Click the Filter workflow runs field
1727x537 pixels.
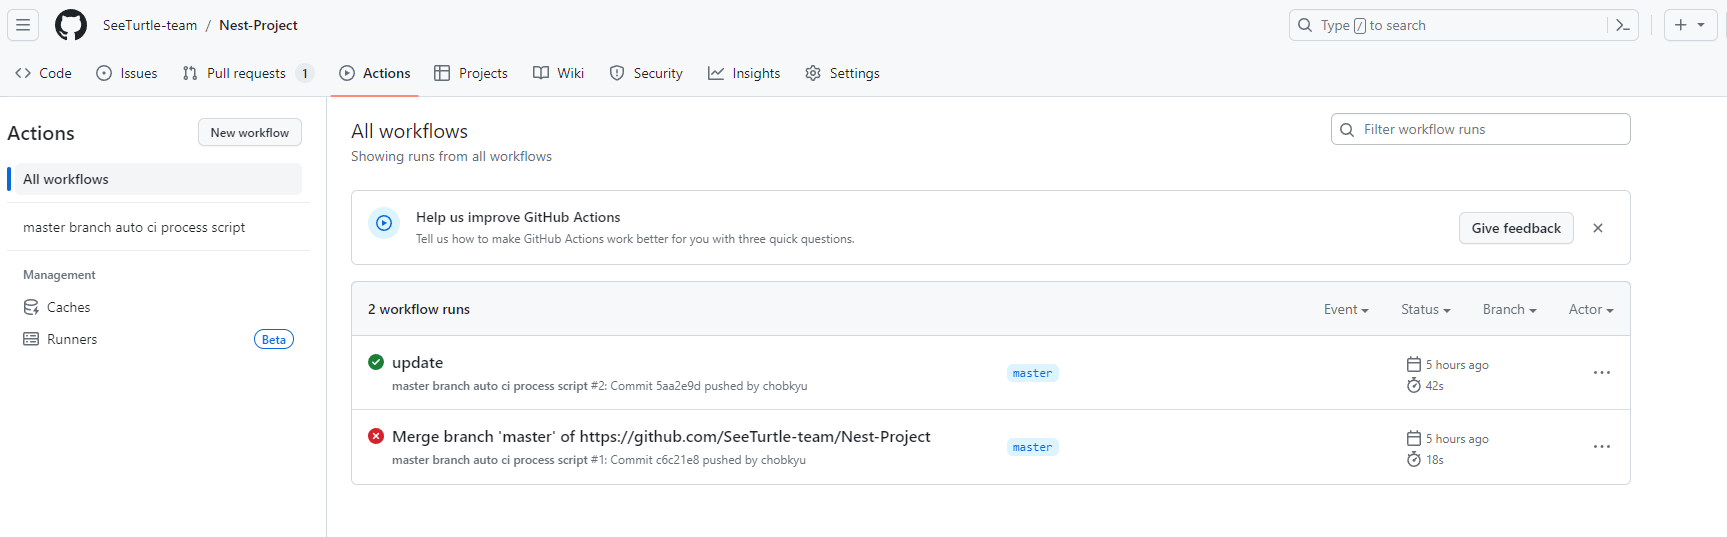click(x=1481, y=129)
